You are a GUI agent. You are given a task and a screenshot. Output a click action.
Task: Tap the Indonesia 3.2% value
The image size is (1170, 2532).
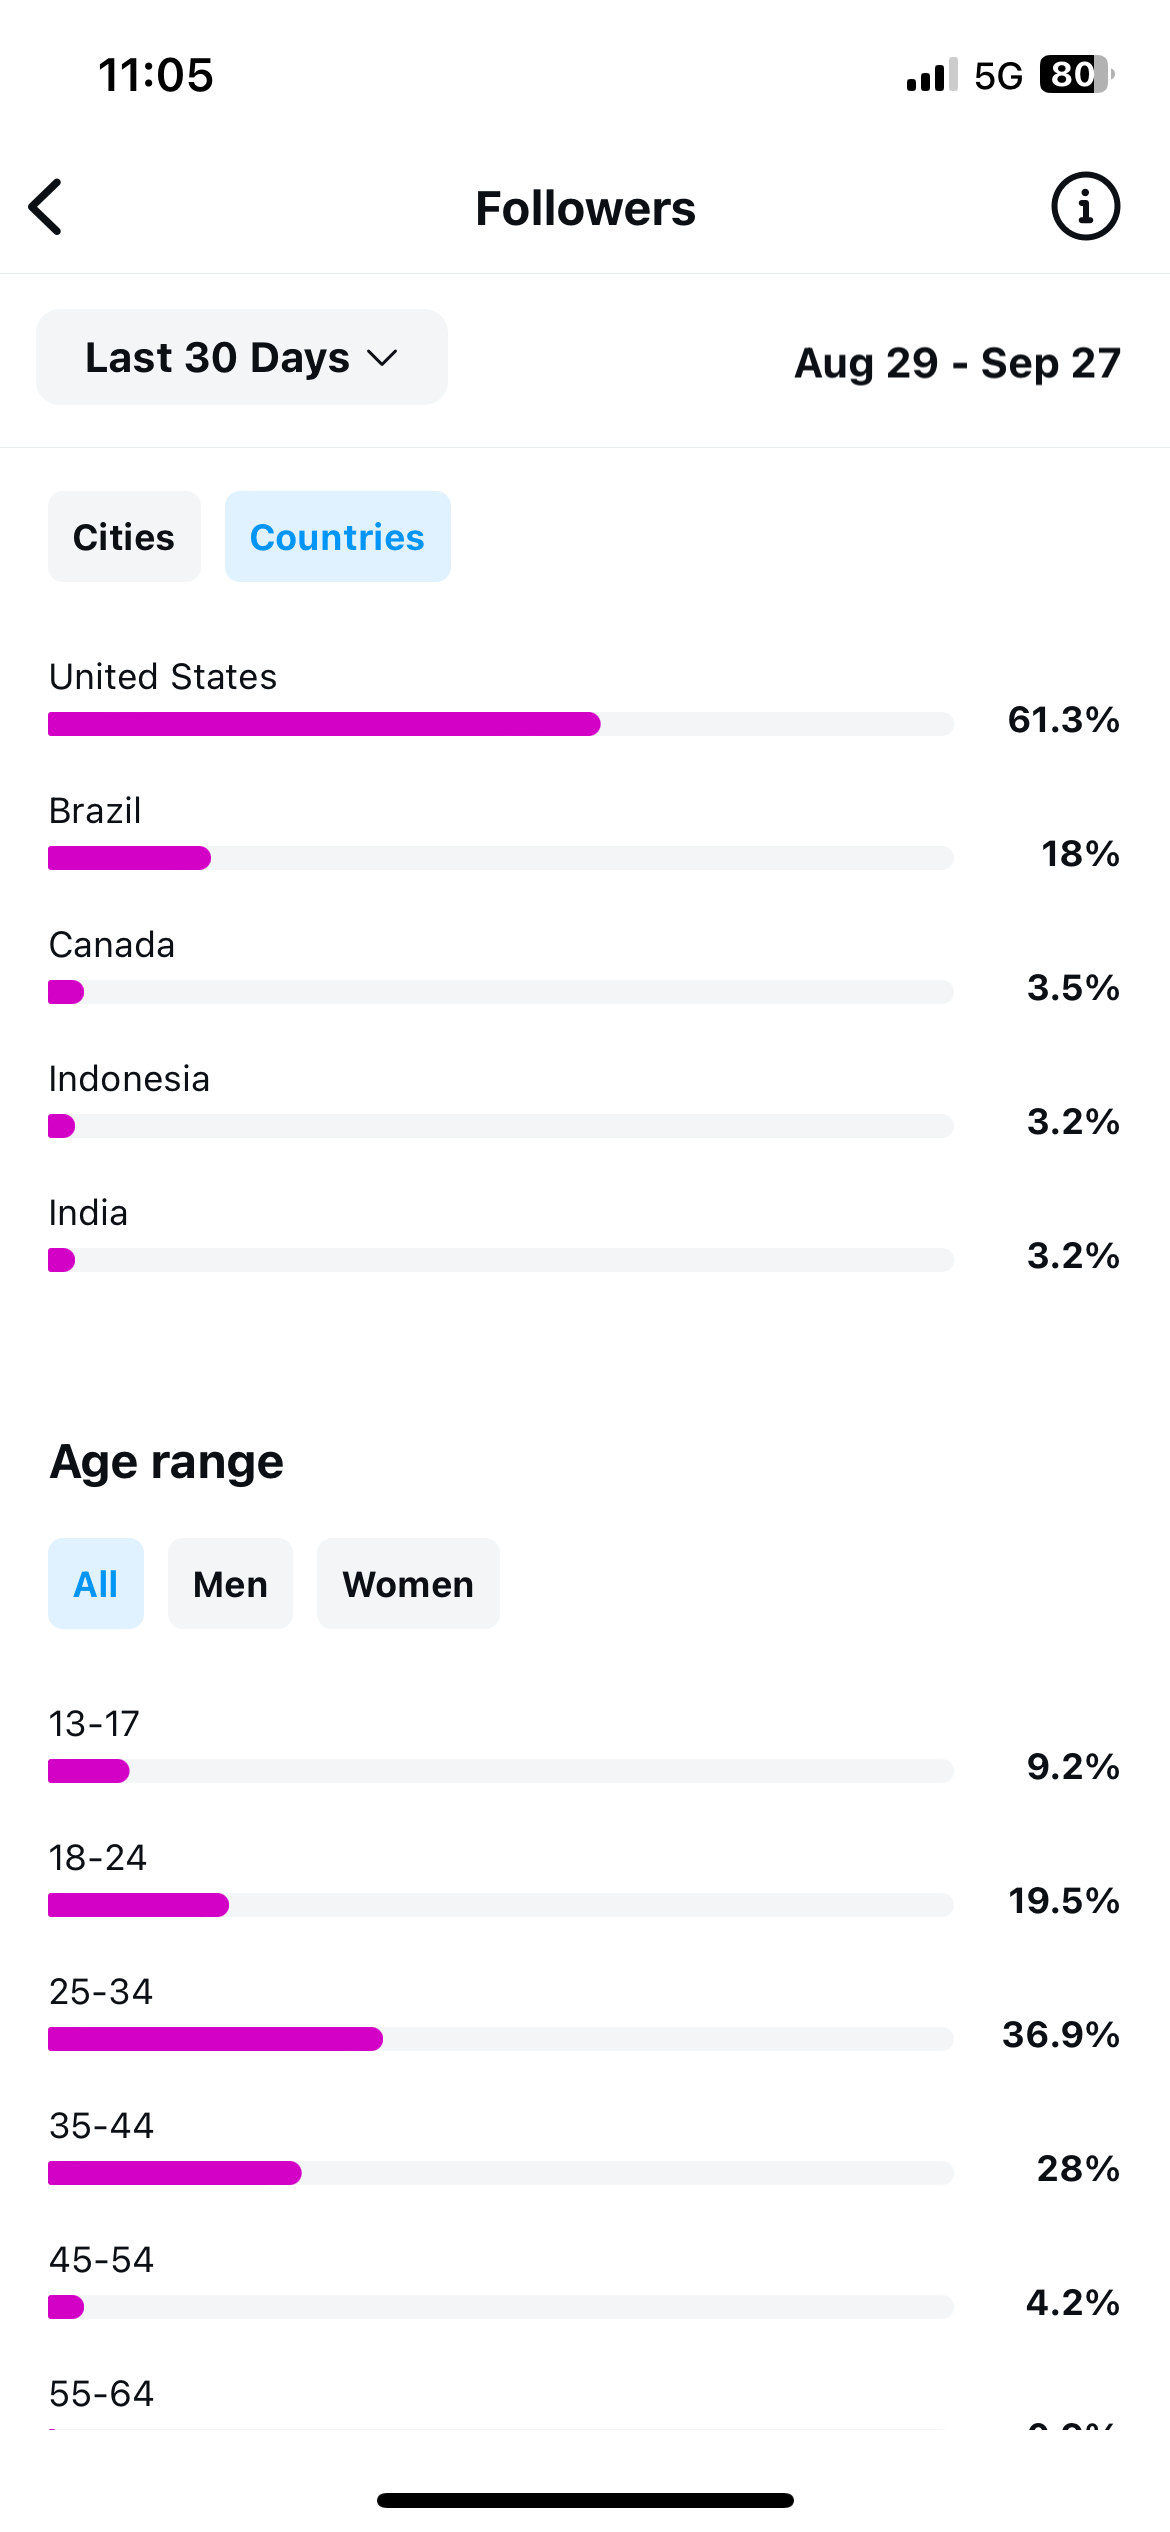point(1073,1122)
